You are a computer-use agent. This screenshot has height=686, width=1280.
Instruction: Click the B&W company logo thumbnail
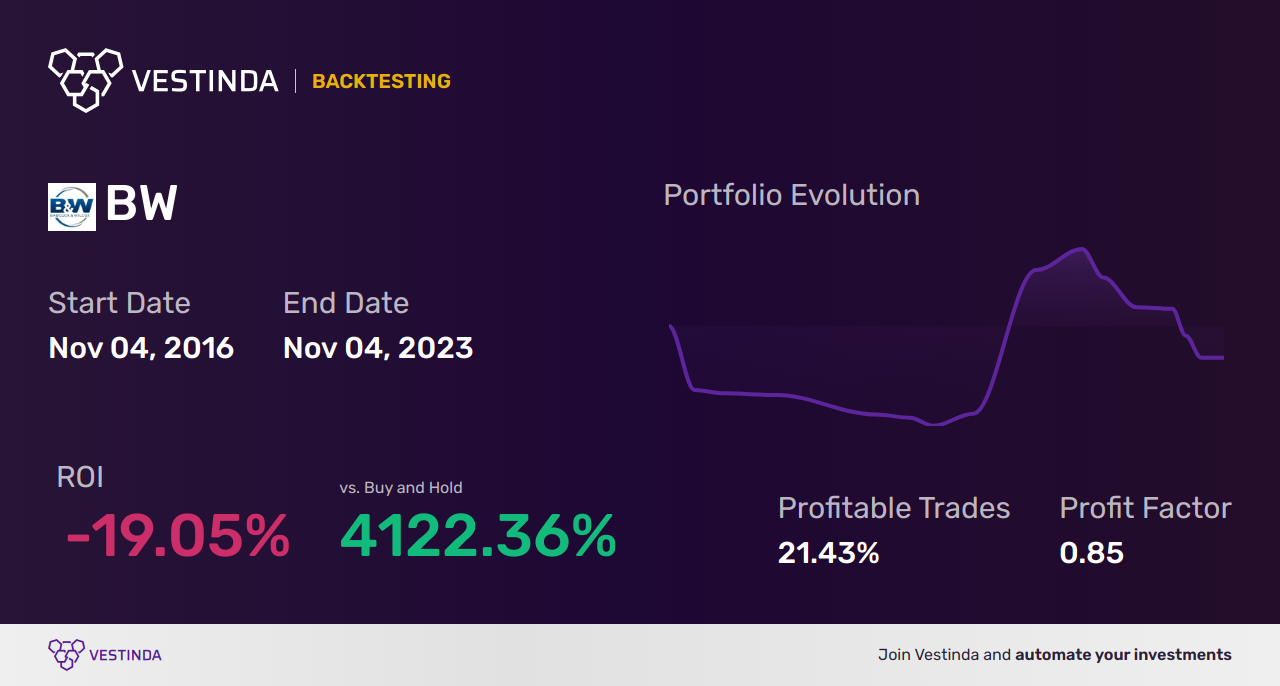72,207
